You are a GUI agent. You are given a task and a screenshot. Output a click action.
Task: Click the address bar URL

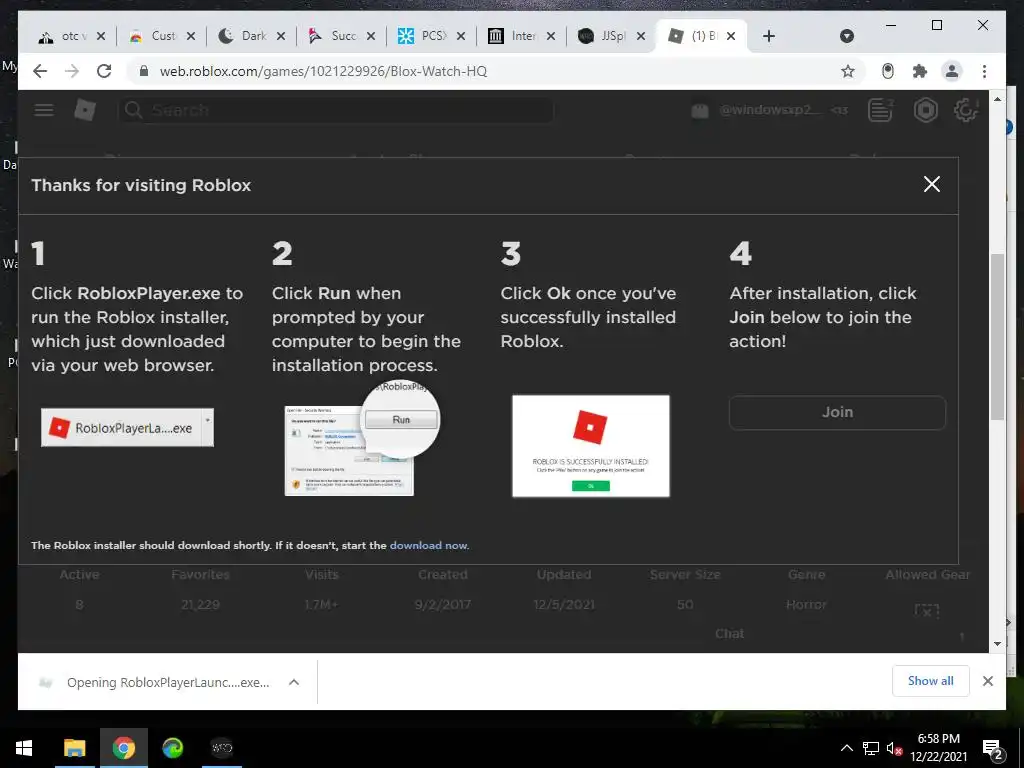click(x=323, y=71)
